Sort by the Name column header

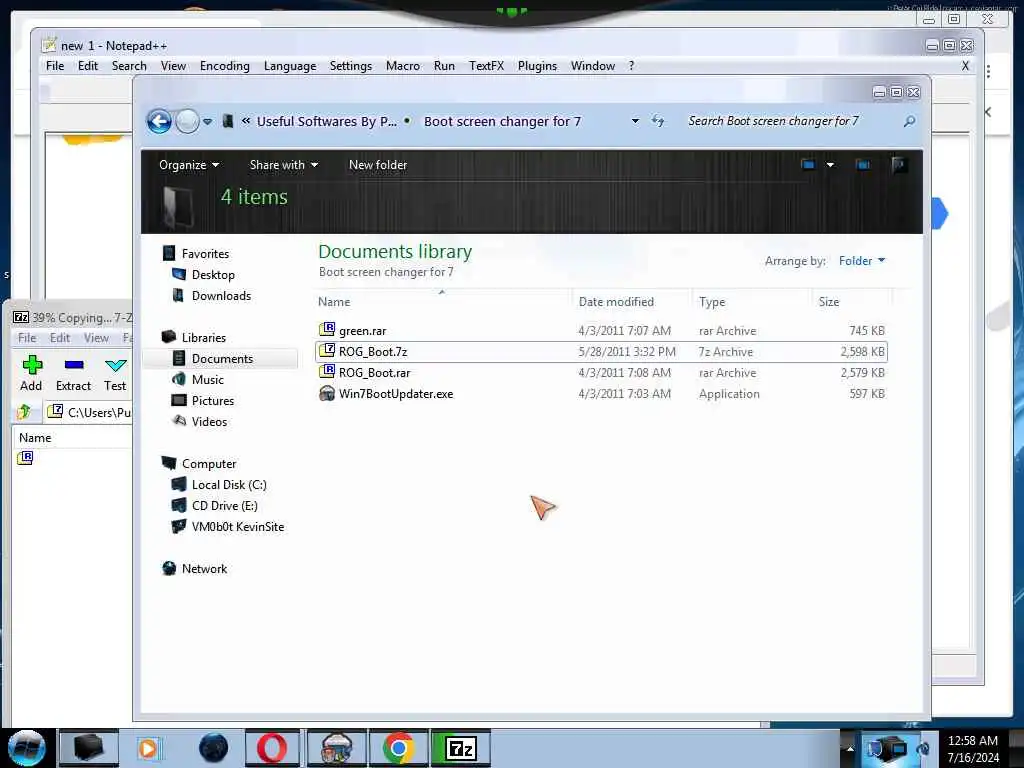point(334,302)
